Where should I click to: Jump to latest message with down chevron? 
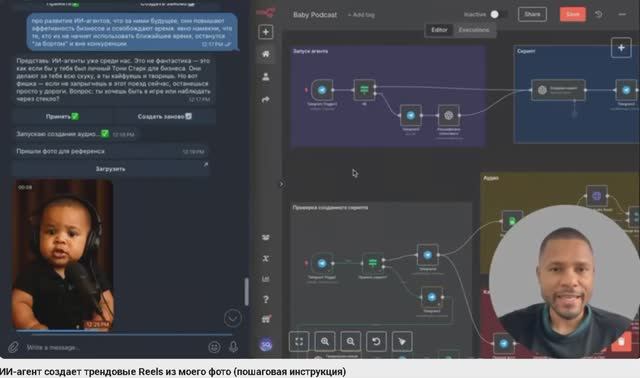tap(233, 318)
